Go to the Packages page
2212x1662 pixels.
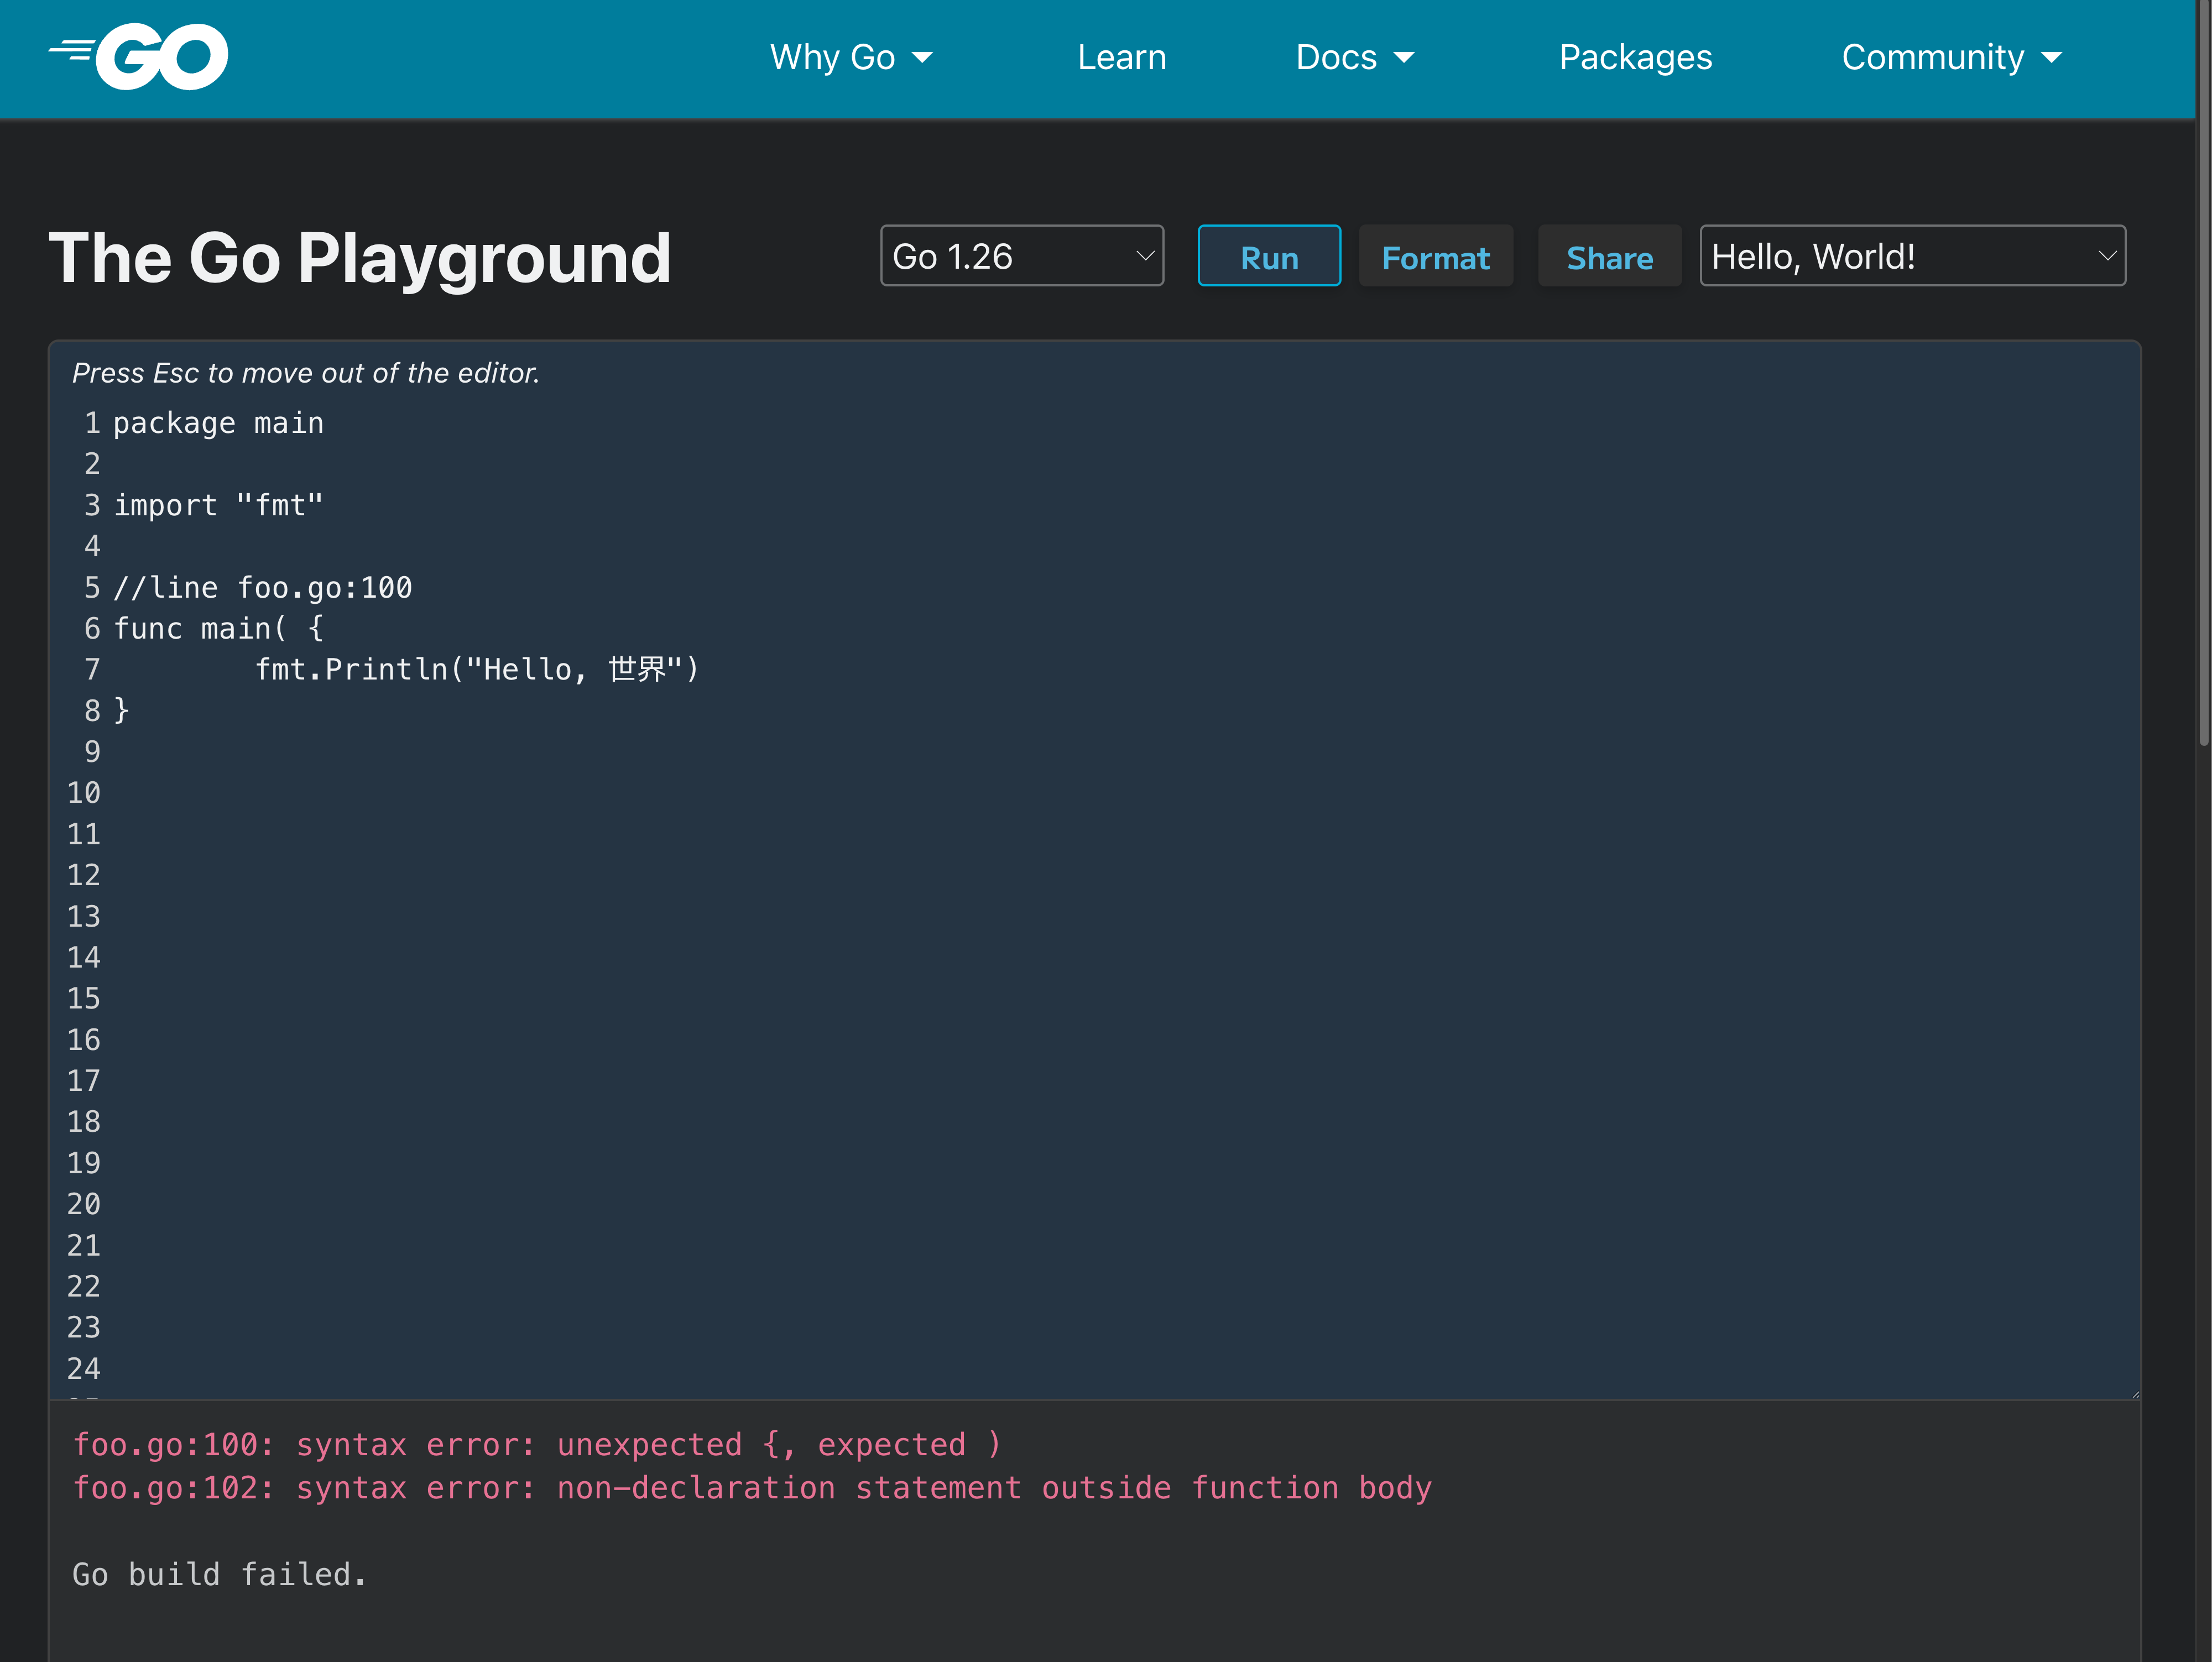click(1635, 58)
